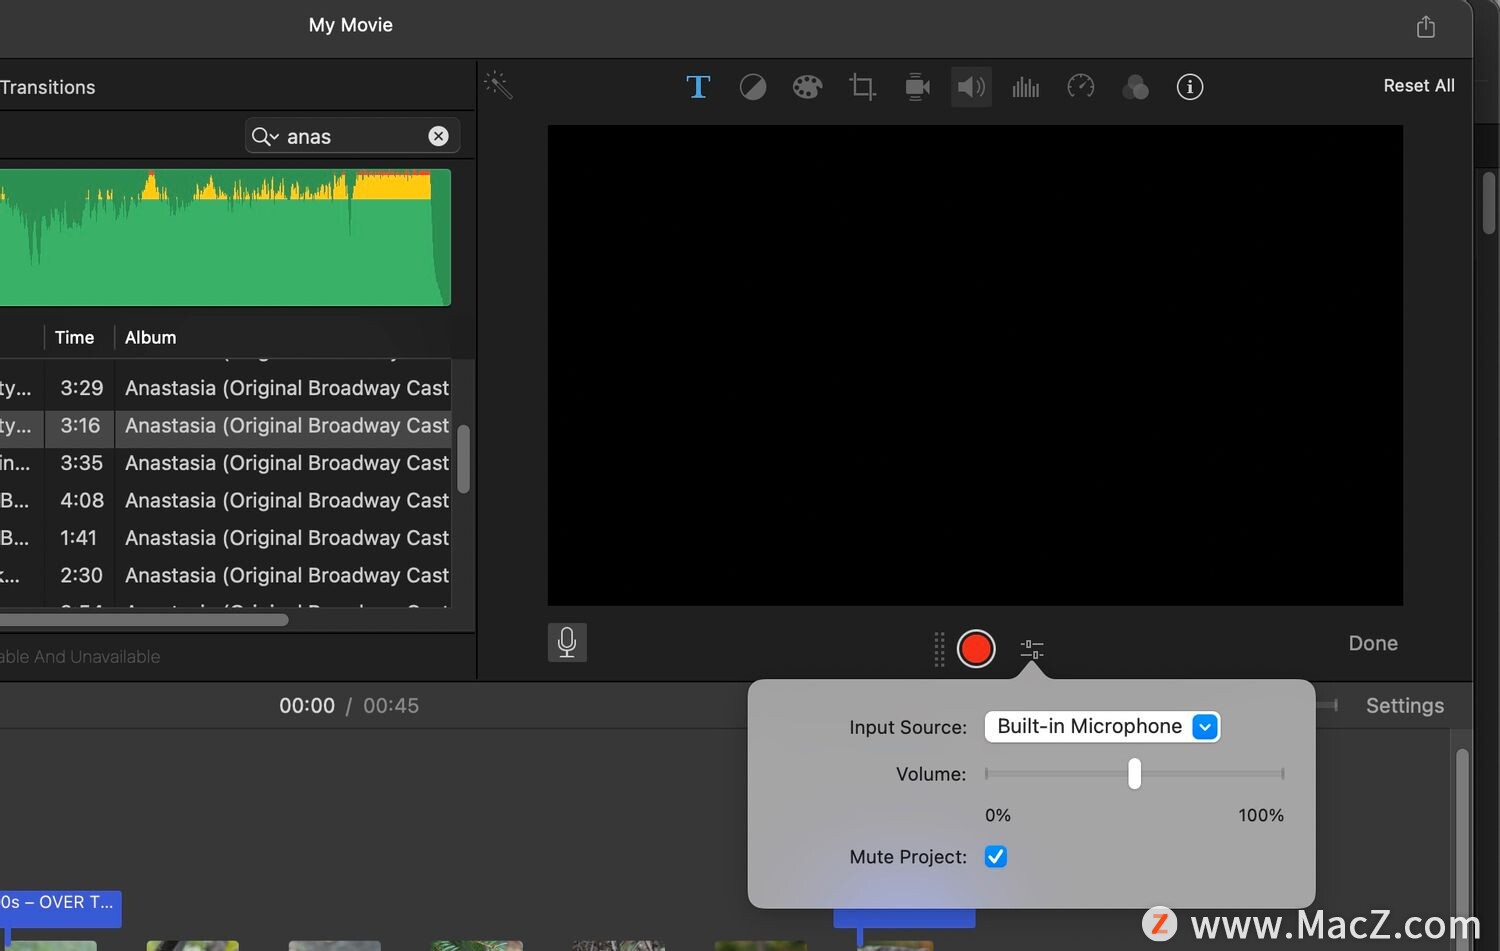Viewport: 1500px width, 951px height.
Task: Open the Titles text tool
Action: point(698,87)
